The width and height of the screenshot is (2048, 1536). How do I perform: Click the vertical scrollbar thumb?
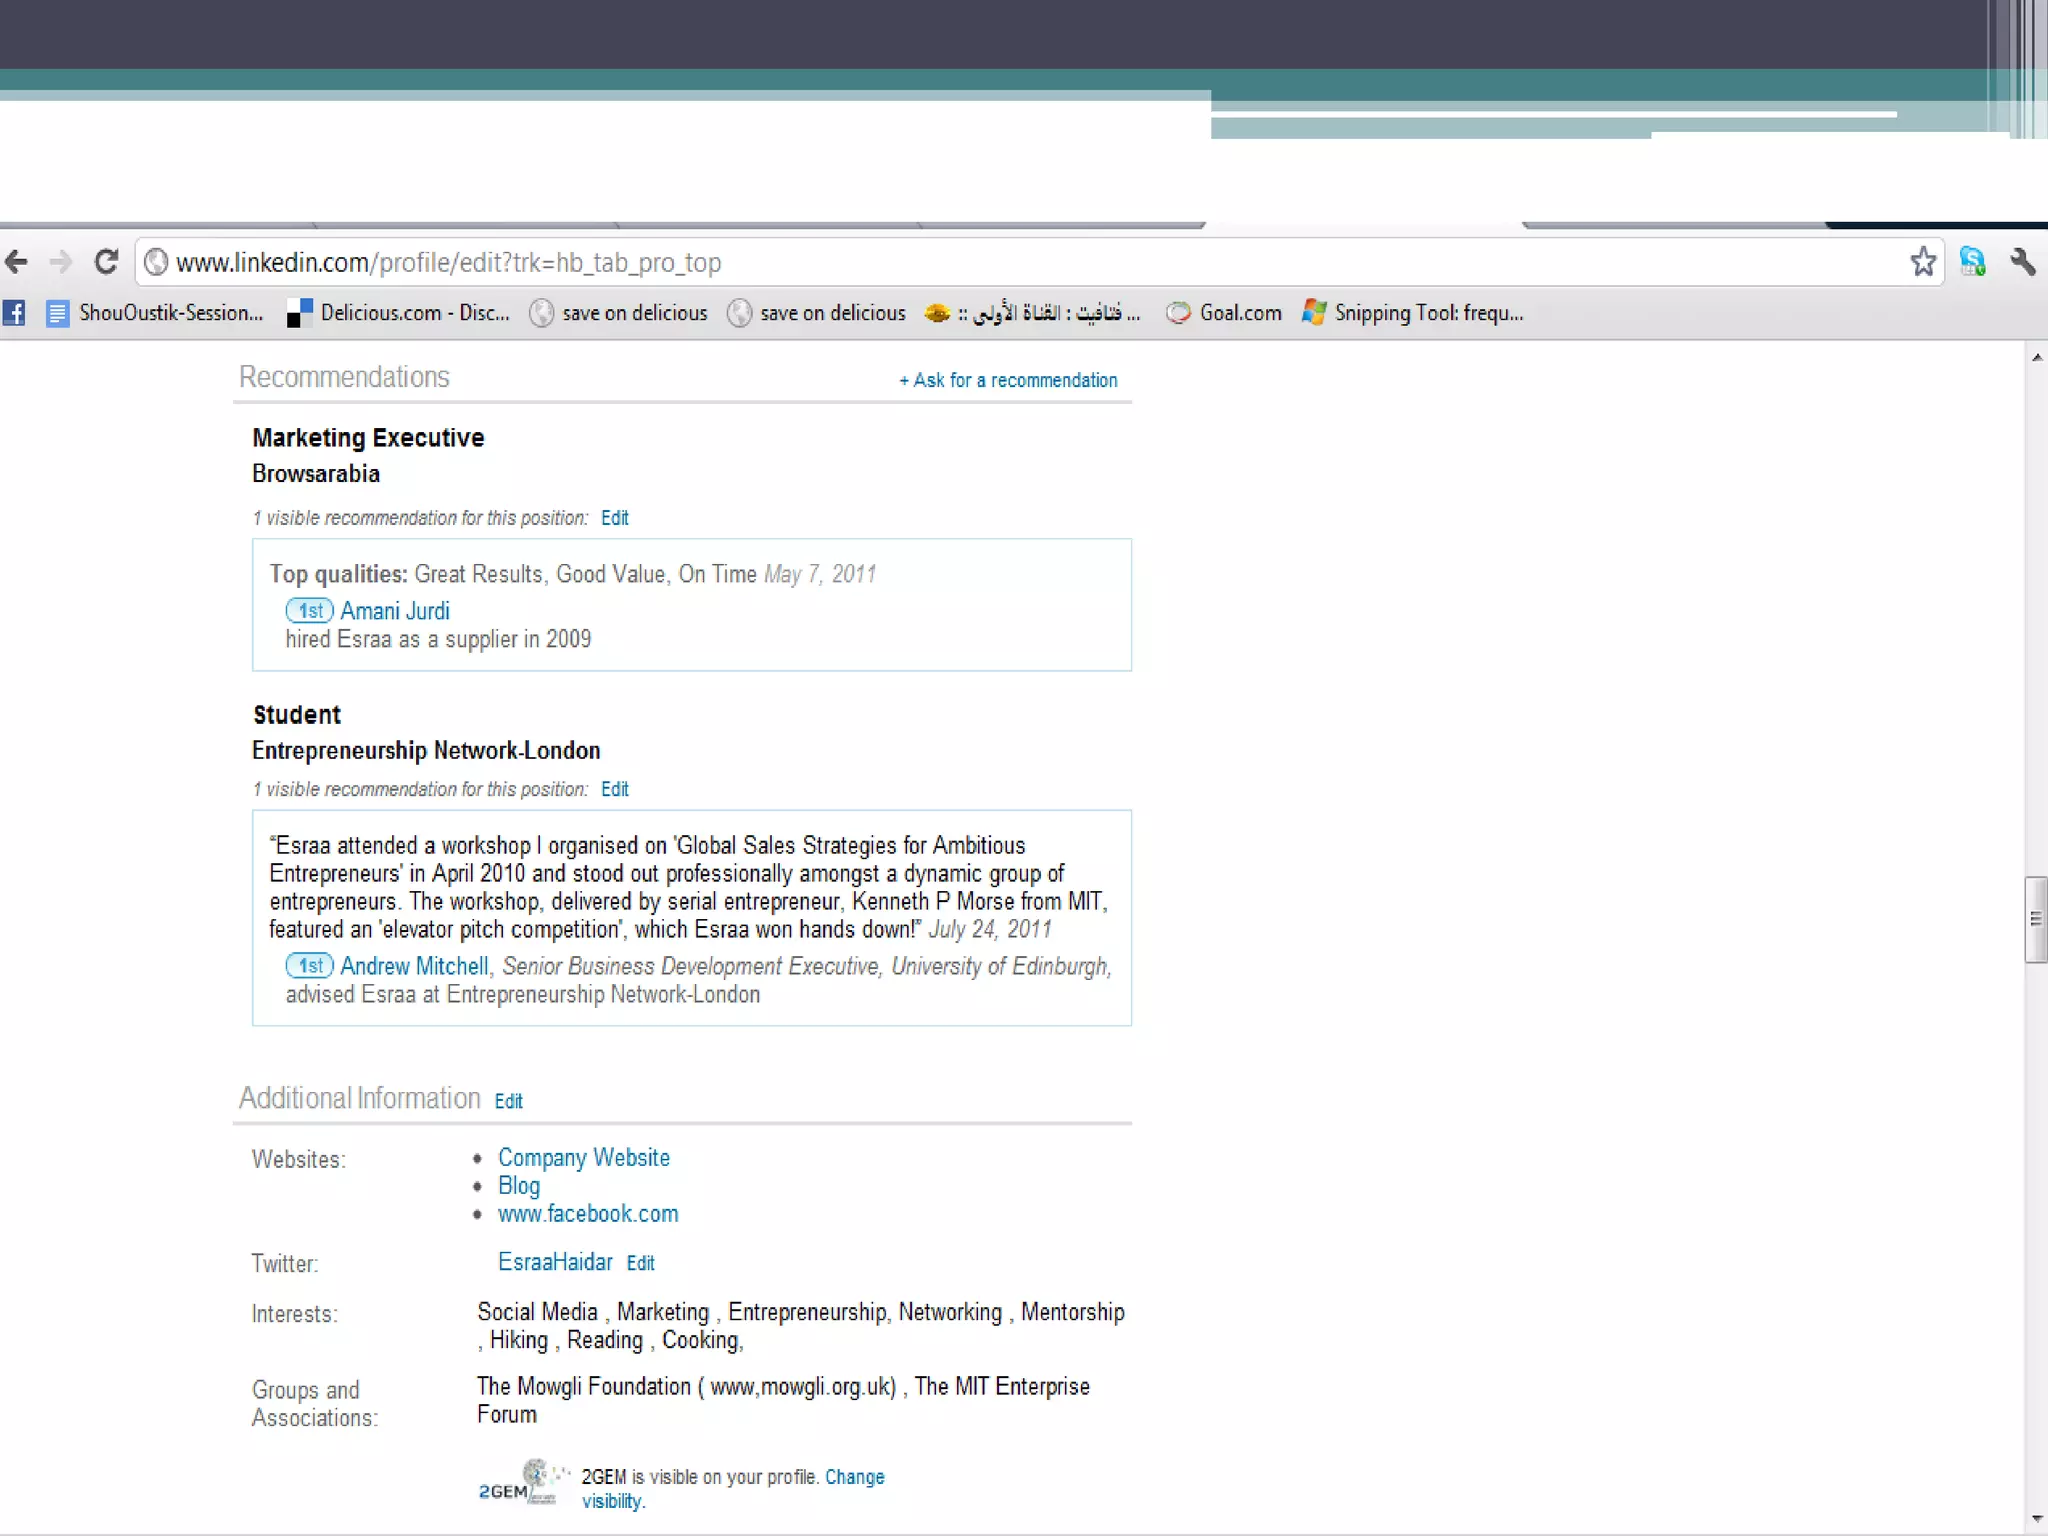2035,919
